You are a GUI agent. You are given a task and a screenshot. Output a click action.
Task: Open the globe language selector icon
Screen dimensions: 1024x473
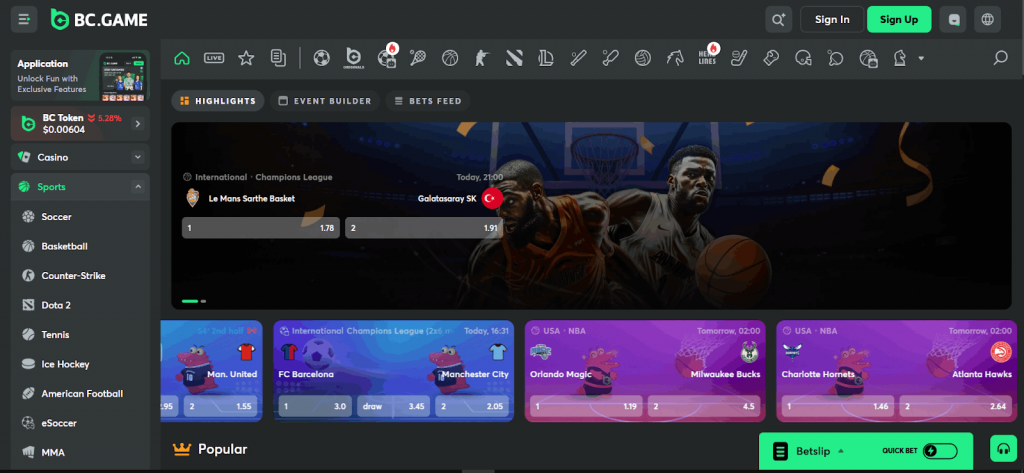point(989,19)
